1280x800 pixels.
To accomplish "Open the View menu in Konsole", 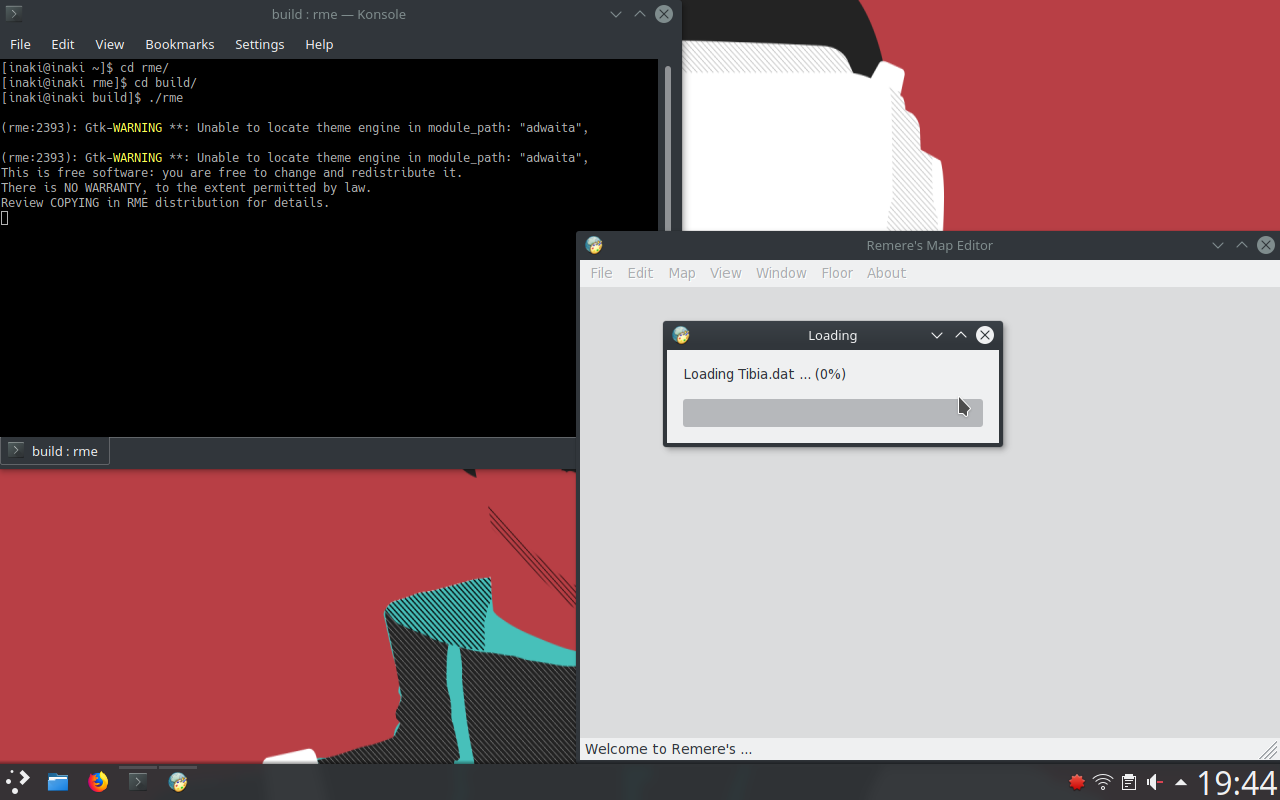I will pyautogui.click(x=110, y=44).
